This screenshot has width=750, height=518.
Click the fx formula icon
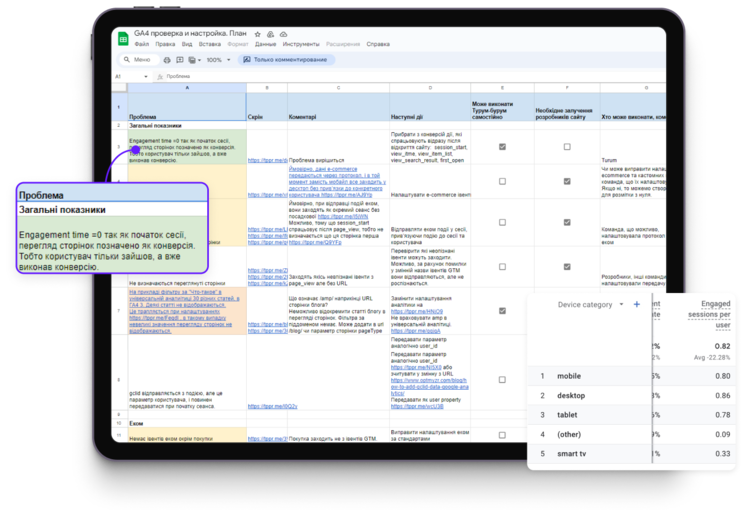160,77
